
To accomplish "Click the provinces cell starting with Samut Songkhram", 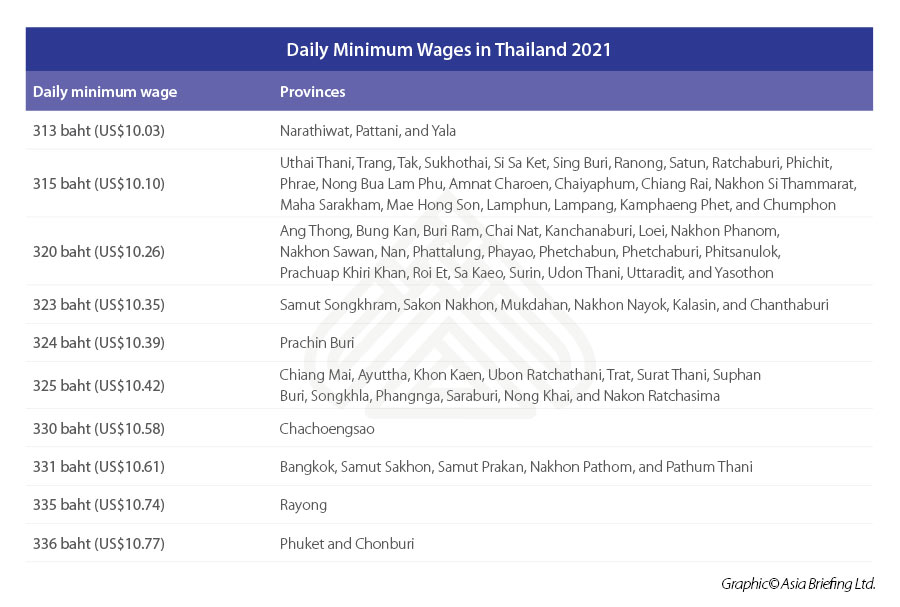I will (x=554, y=304).
